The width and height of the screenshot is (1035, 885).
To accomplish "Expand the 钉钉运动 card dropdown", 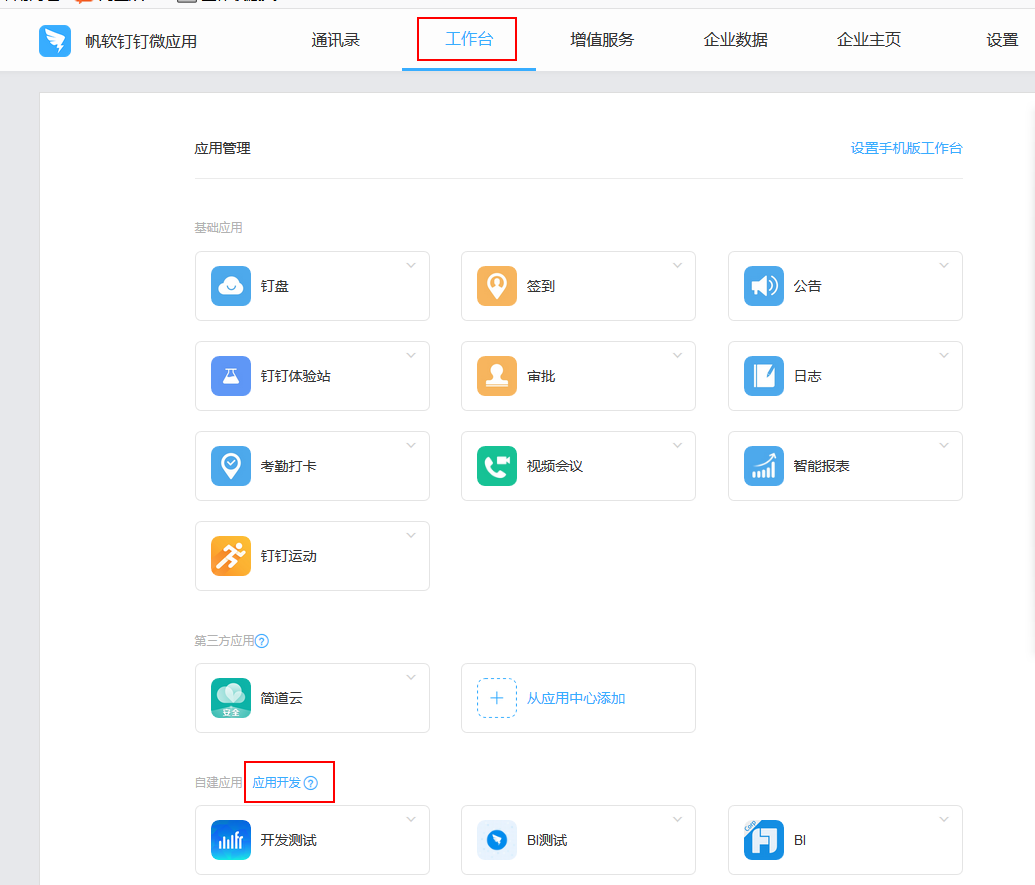I will pos(411,535).
